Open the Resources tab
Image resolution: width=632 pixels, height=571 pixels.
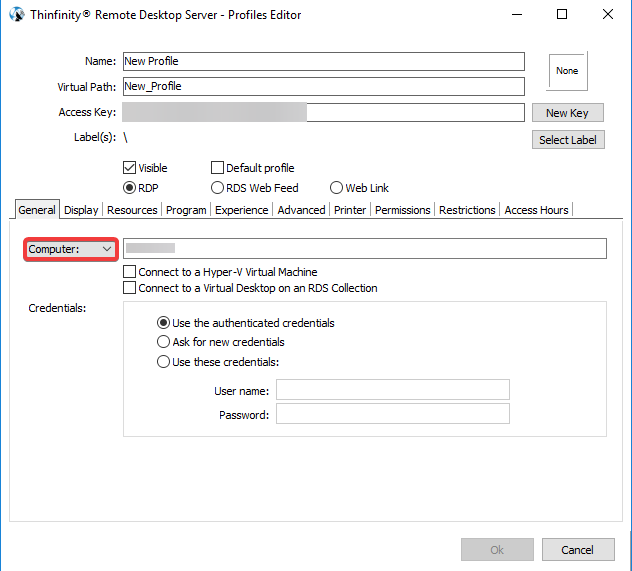(132, 210)
